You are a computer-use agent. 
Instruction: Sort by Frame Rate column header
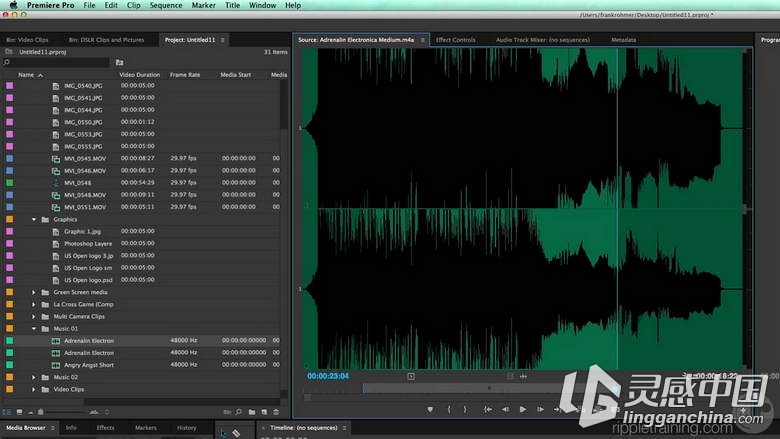(185, 75)
